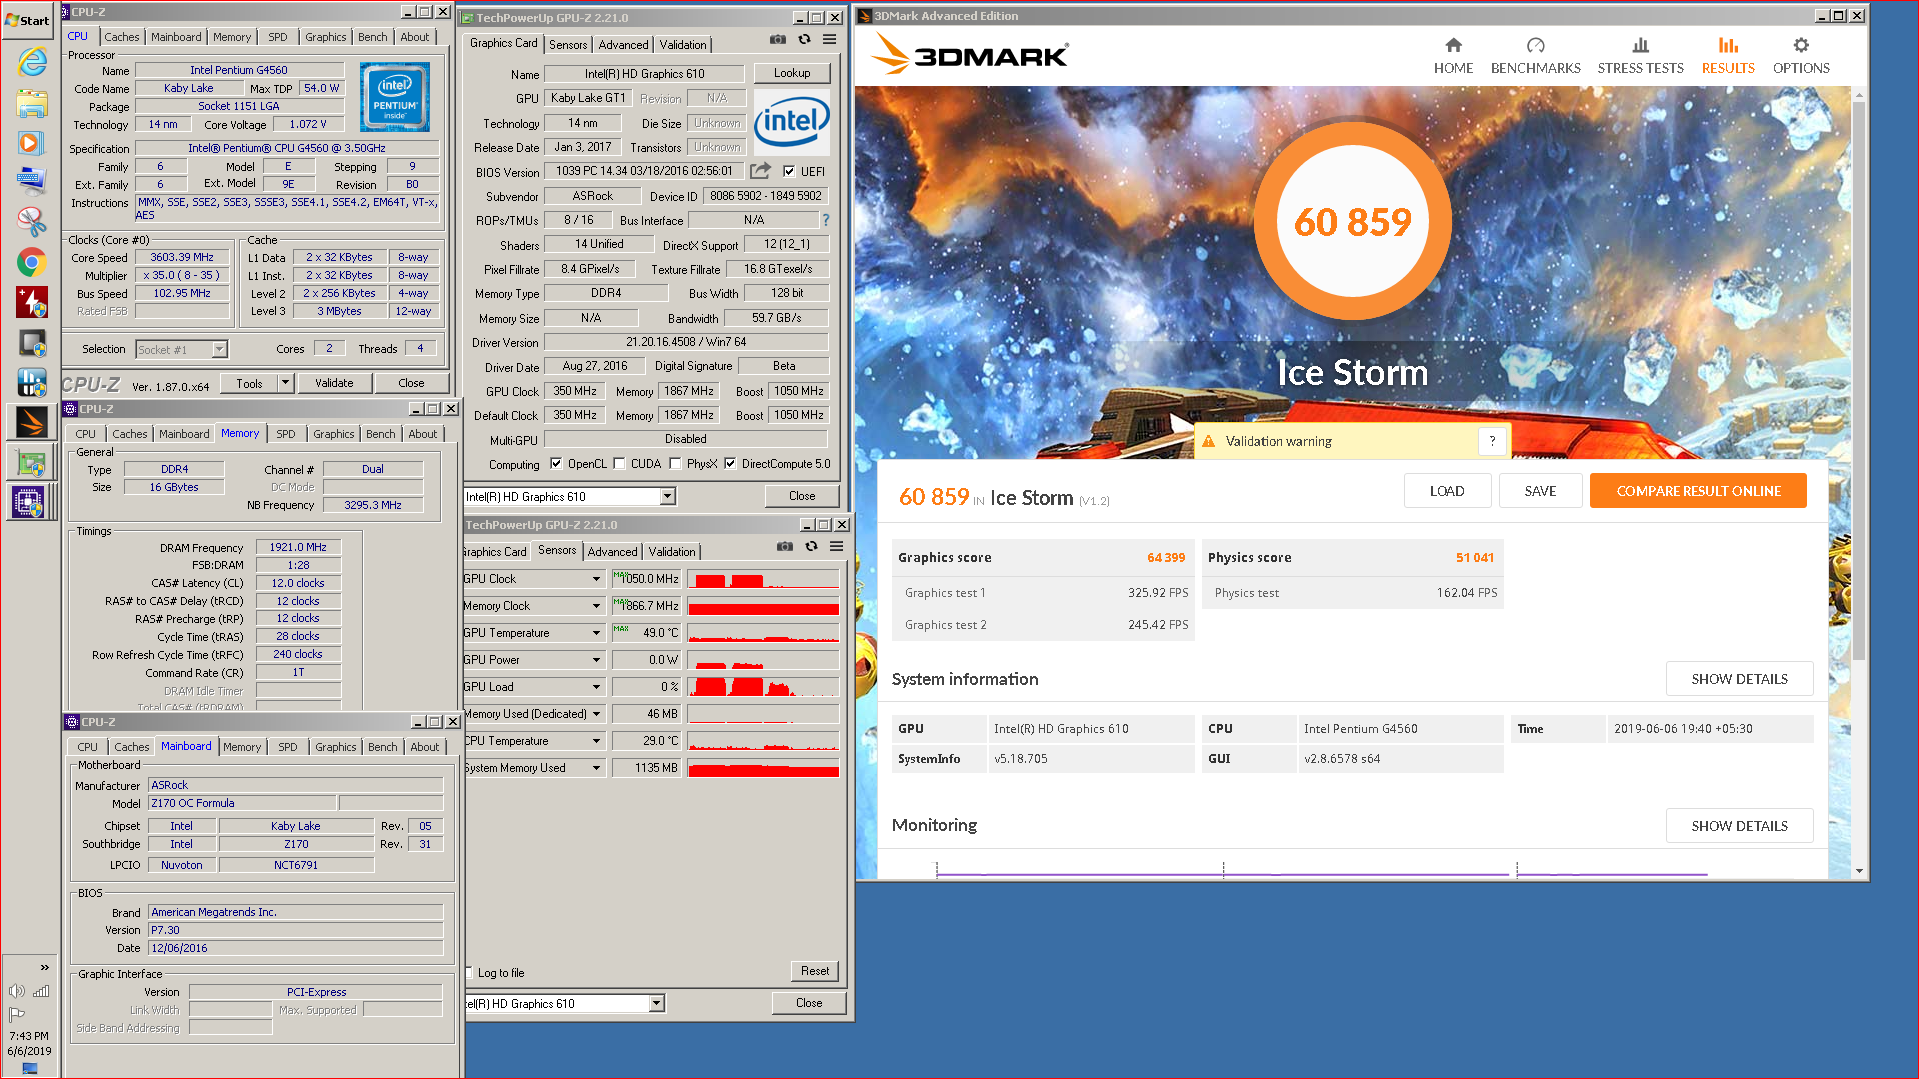This screenshot has height=1079, width=1919.
Task: Enable Log to file in GPU-Z Sensors
Action: coord(469,973)
